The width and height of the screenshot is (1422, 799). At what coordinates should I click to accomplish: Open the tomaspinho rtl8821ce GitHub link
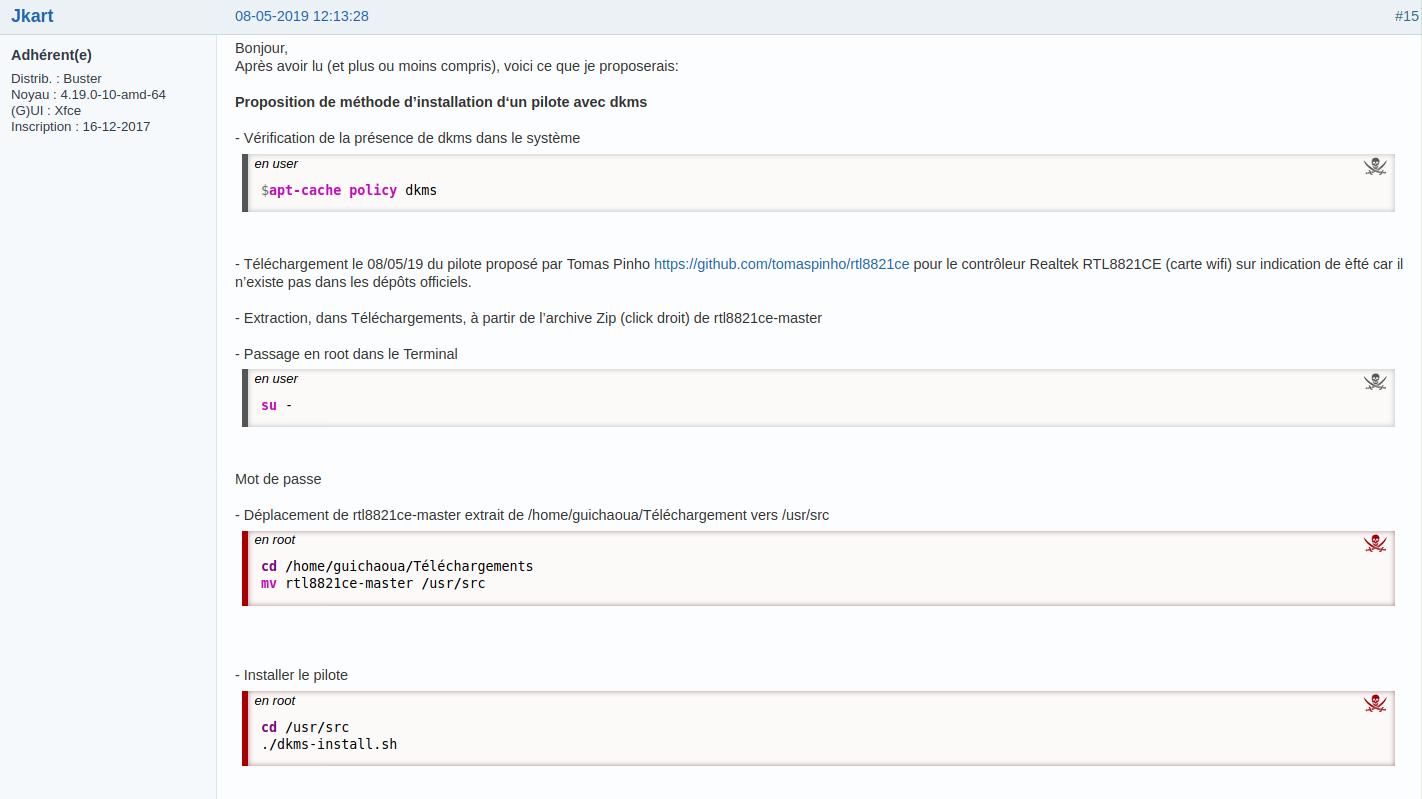coord(781,264)
